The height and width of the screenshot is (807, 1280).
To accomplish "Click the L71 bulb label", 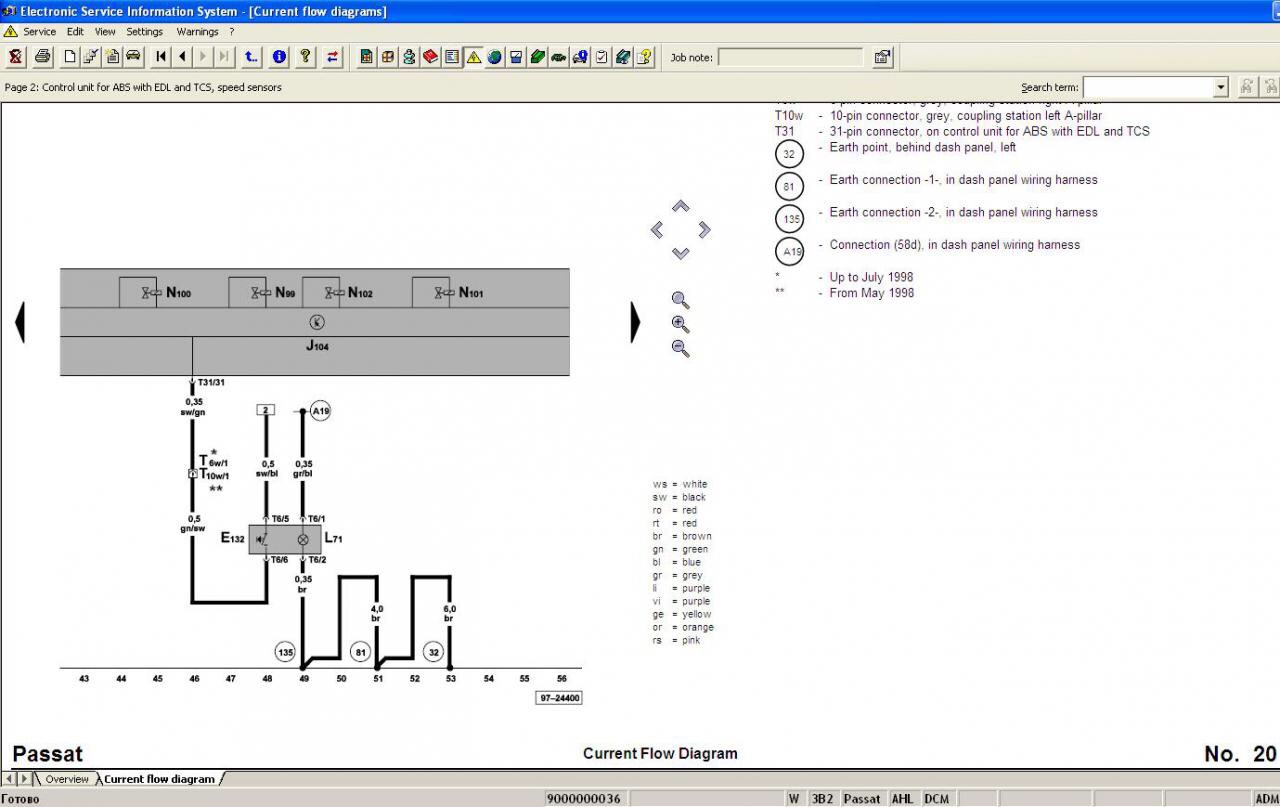I will tap(334, 538).
